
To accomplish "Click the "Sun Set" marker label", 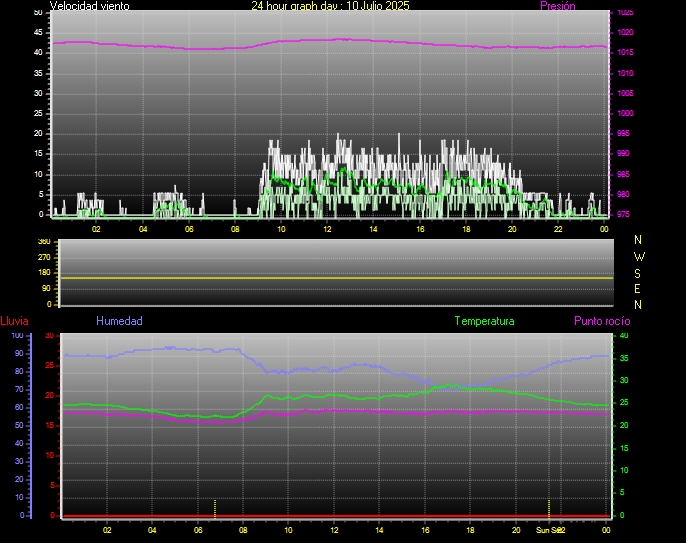I will (x=550, y=530).
